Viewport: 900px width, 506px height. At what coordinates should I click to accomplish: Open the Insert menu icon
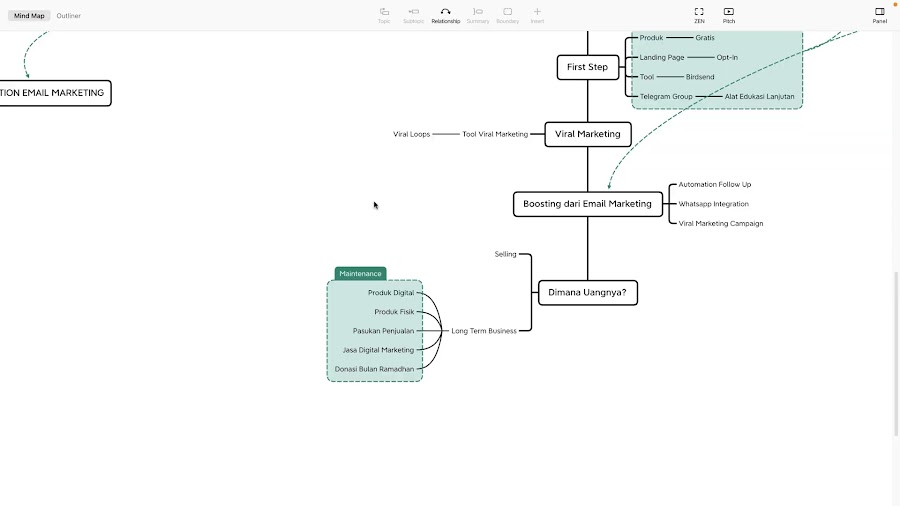pyautogui.click(x=537, y=15)
